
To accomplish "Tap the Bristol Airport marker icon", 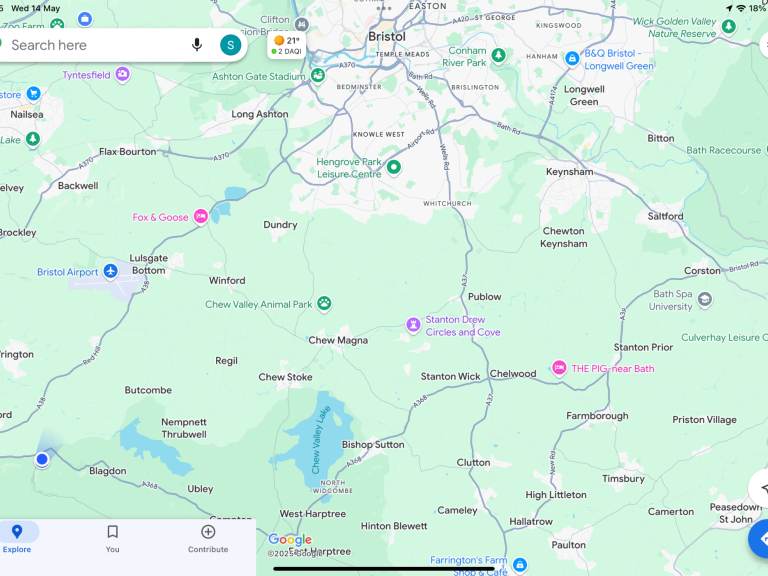I will point(110,271).
